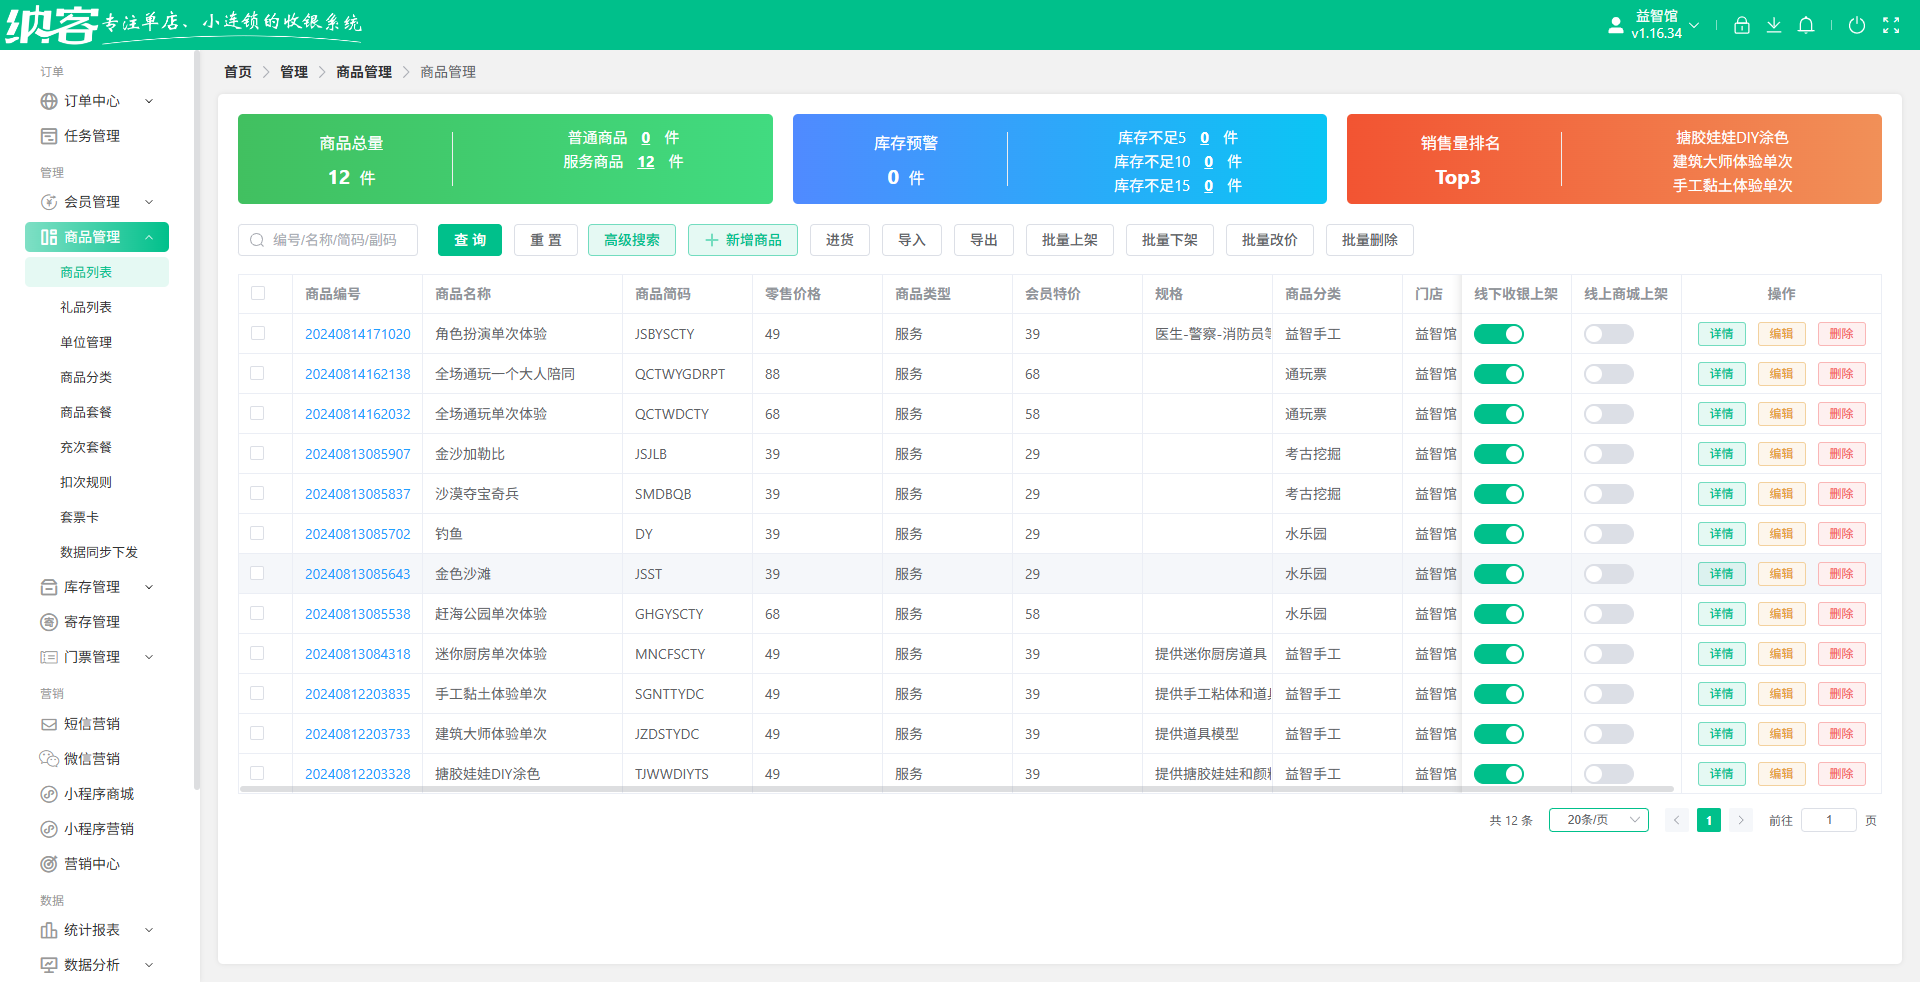Open product link 20240814171020
Viewport: 1920px width, 982px height.
[358, 334]
